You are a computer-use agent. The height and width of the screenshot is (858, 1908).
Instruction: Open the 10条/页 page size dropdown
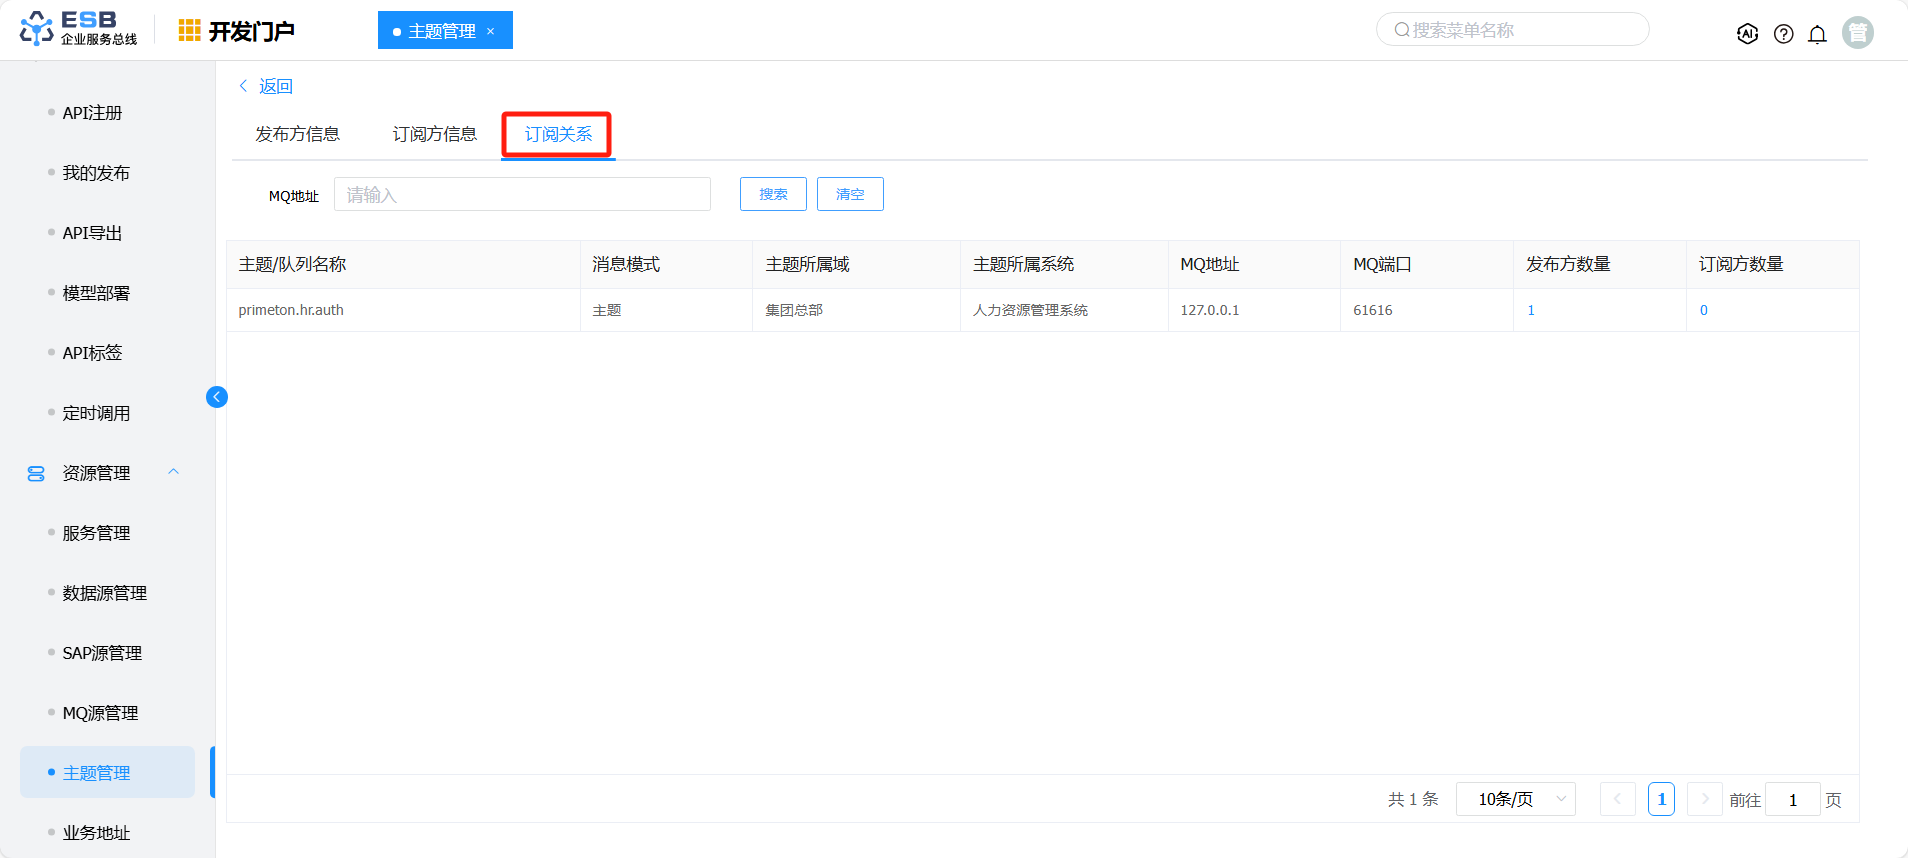1515,799
